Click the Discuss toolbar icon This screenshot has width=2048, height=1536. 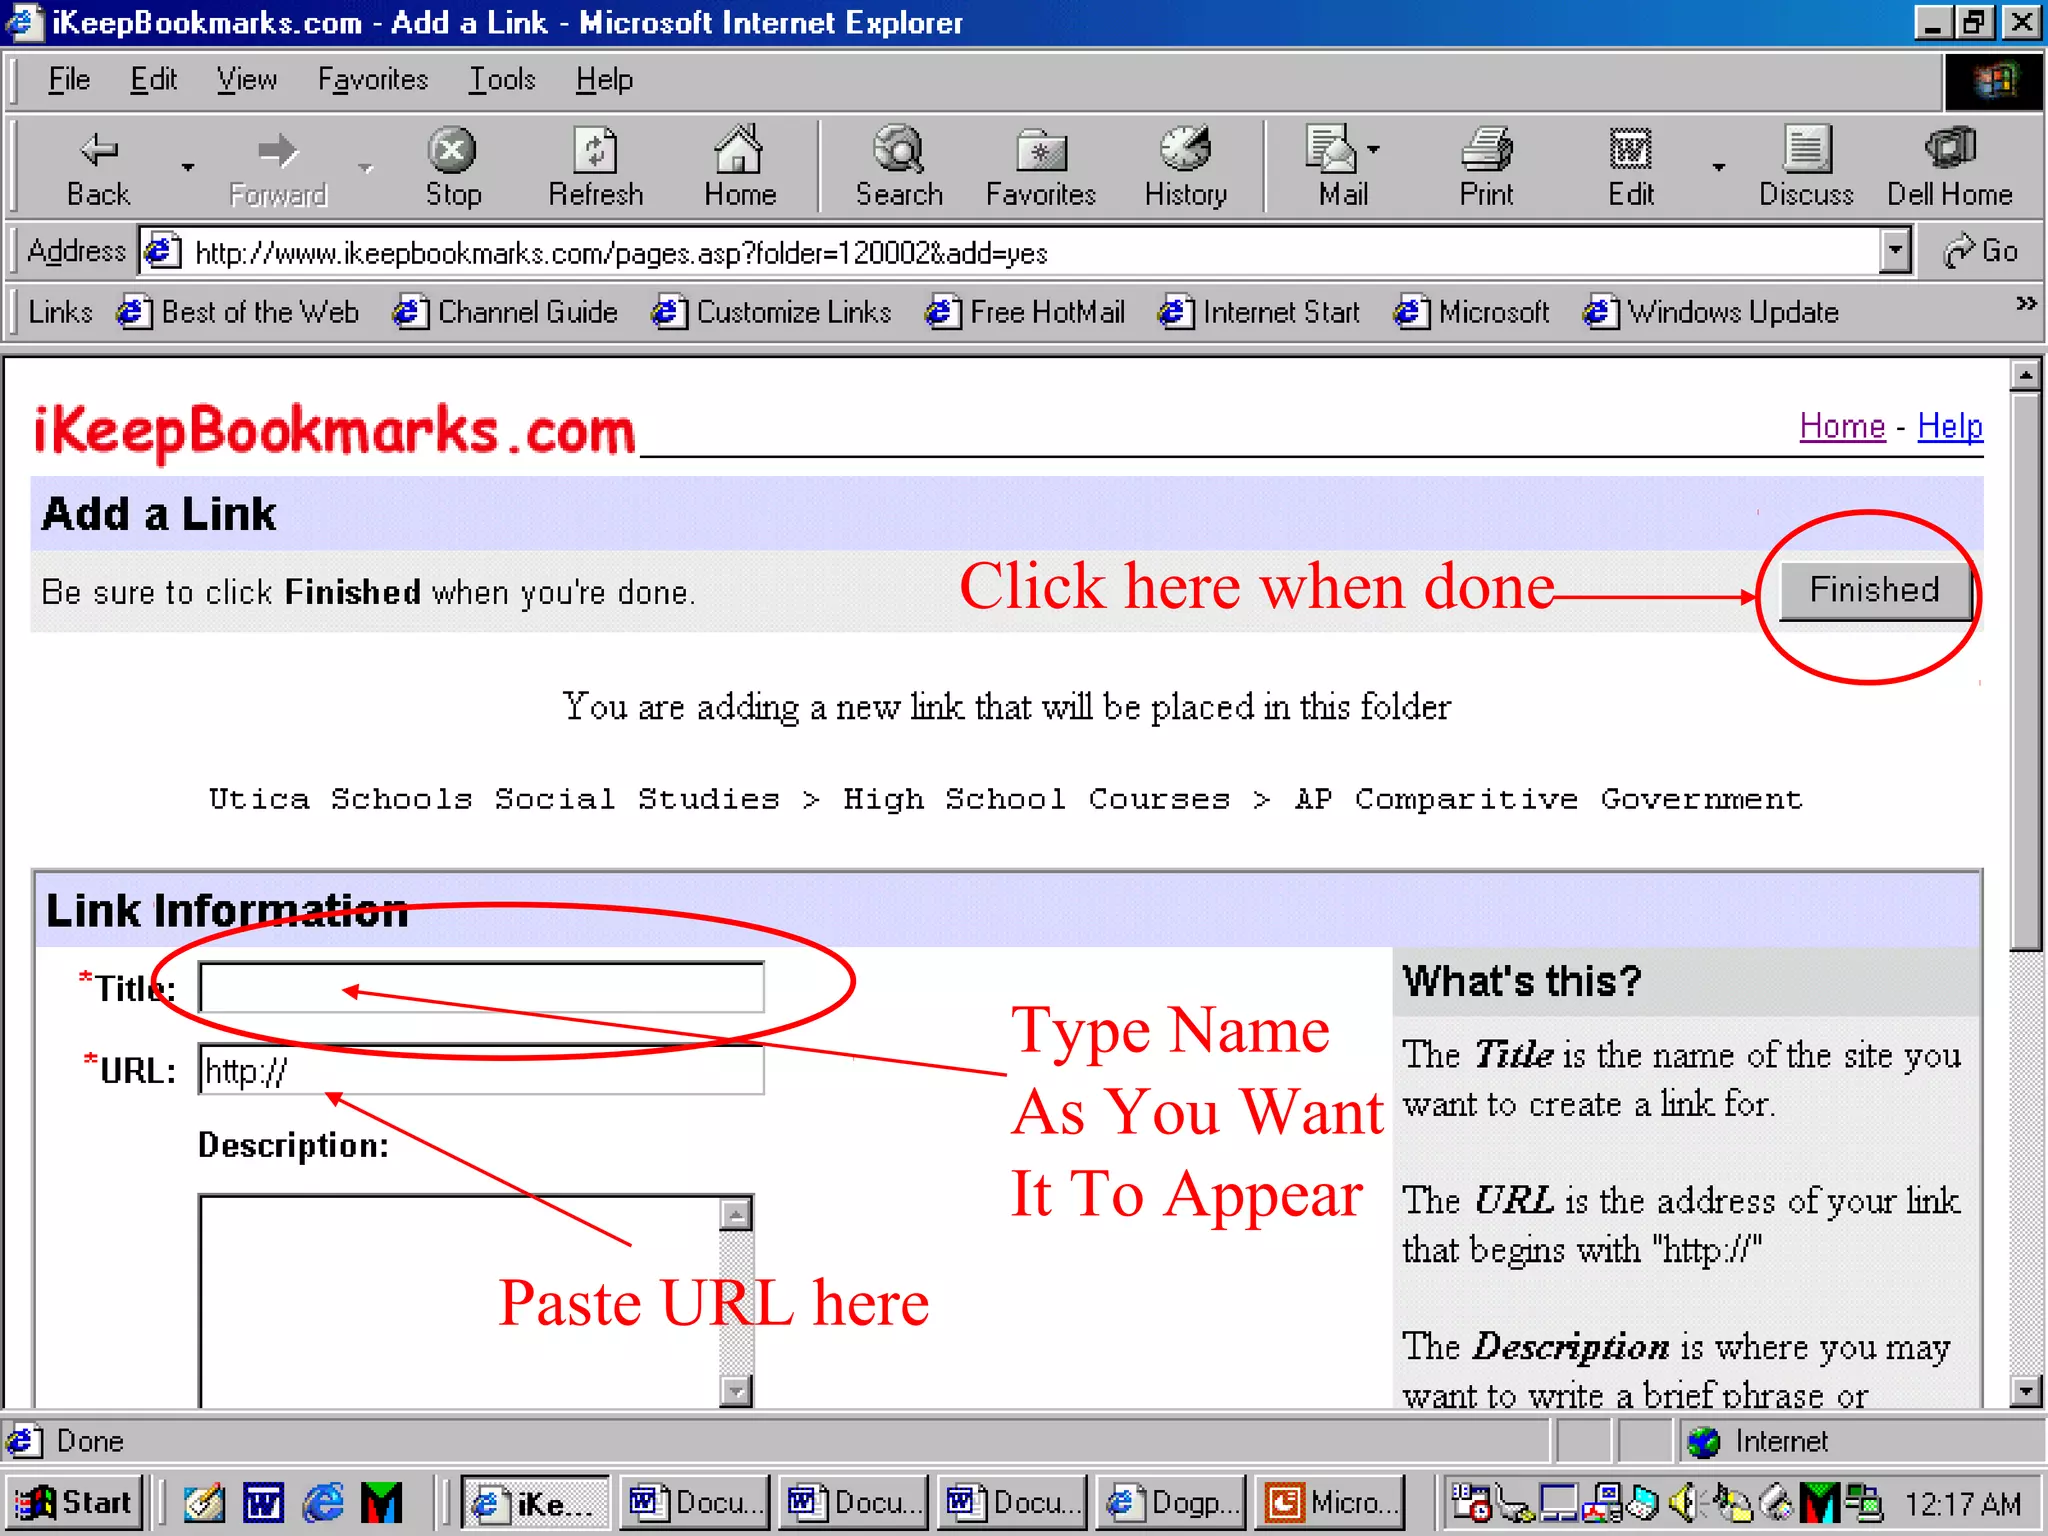1806,167
